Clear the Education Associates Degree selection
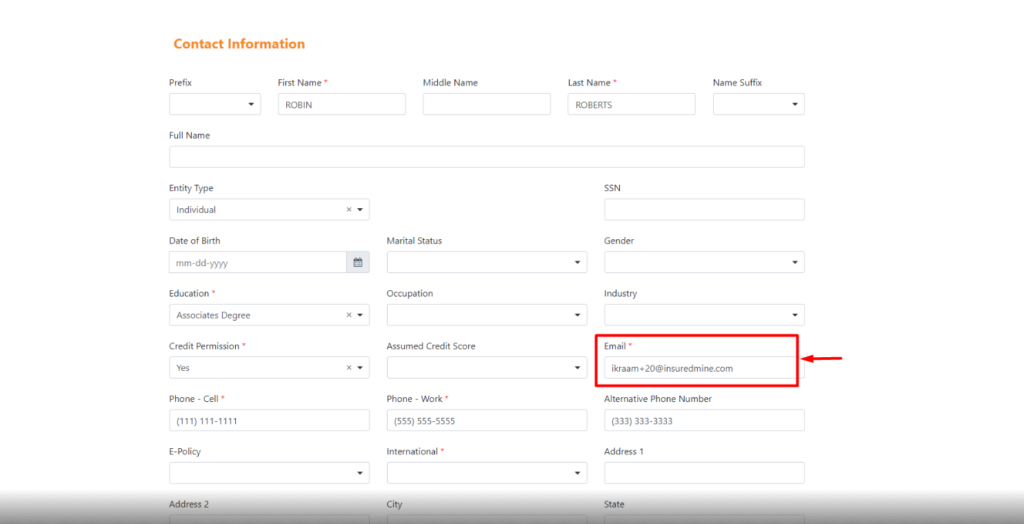 pos(349,315)
